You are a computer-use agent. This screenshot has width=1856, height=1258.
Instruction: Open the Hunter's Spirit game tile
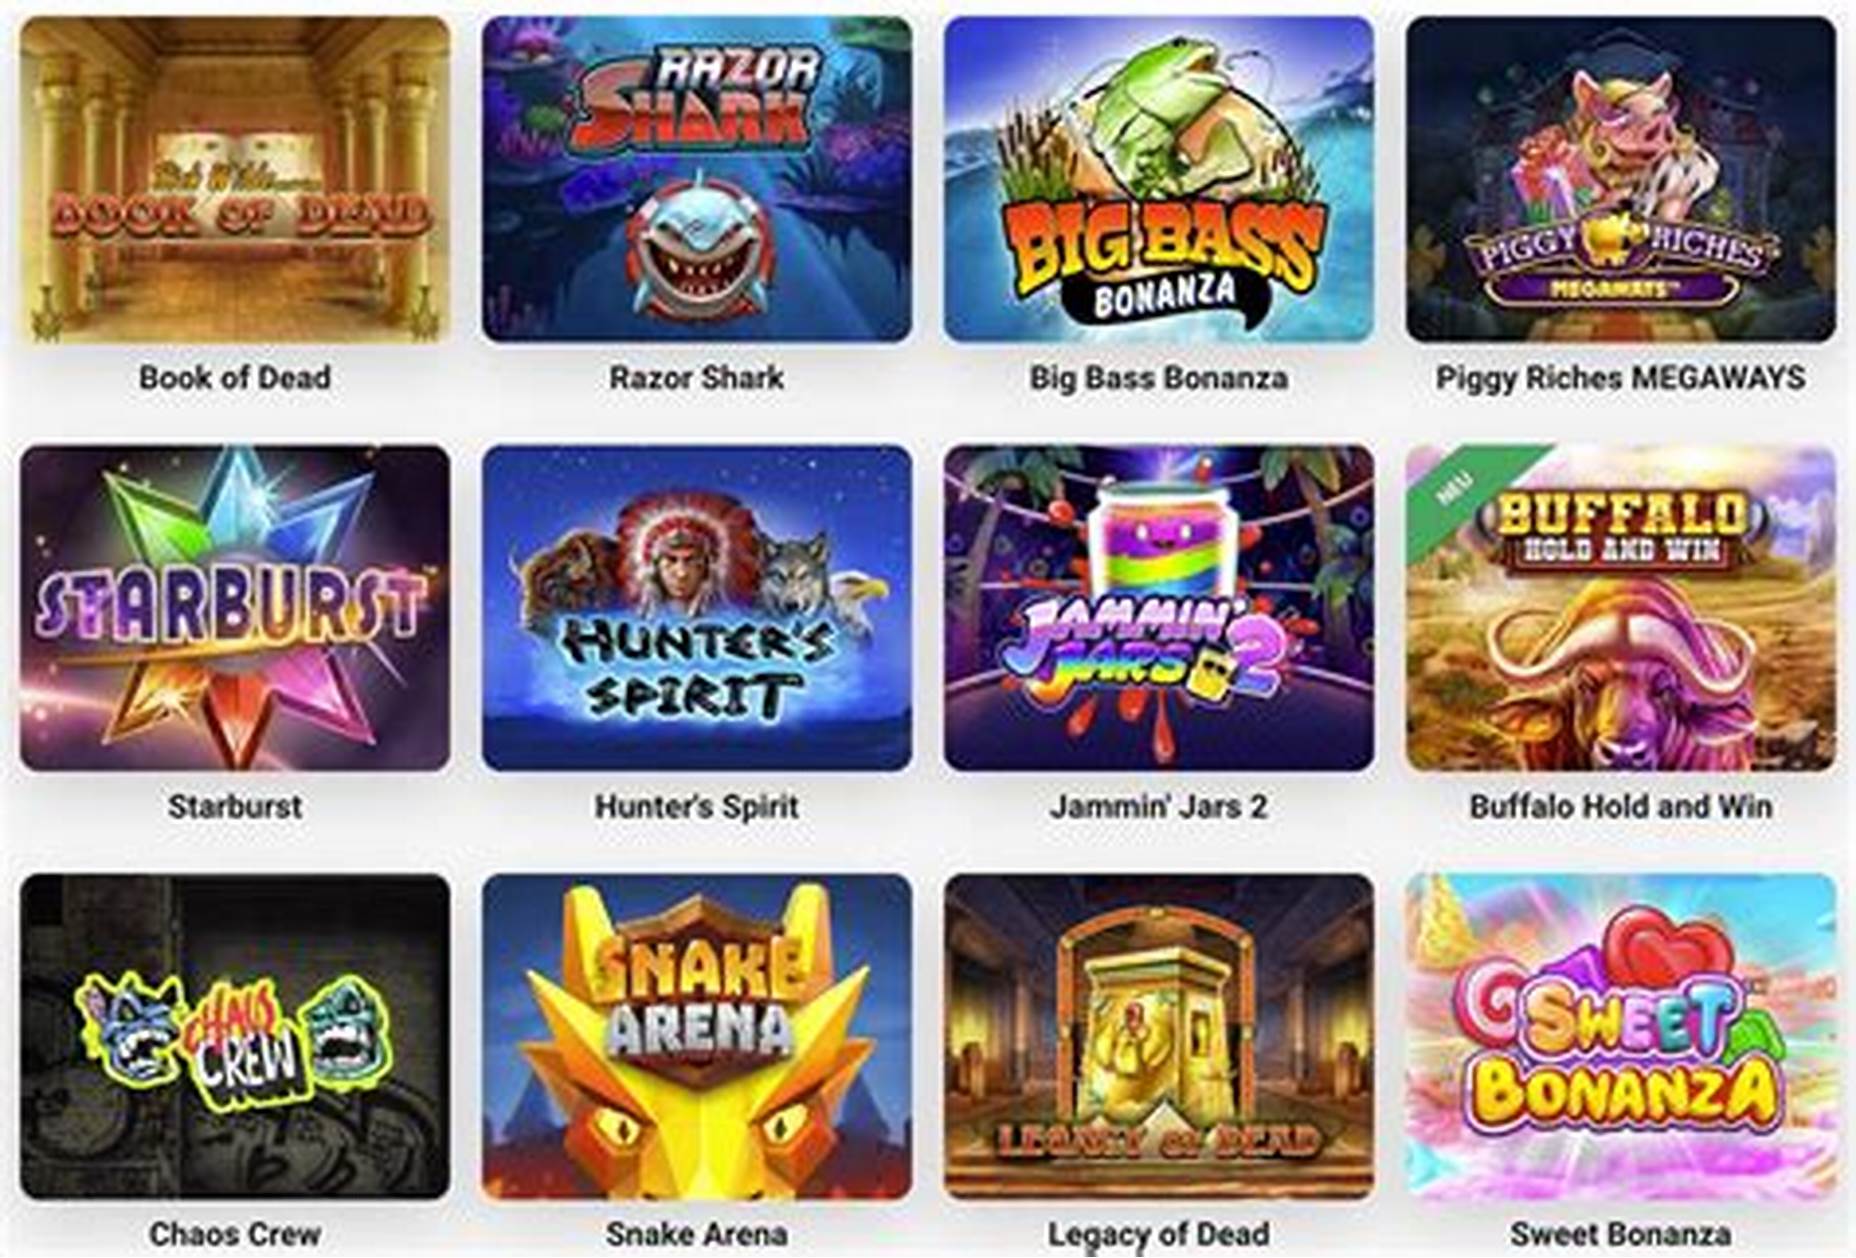[x=697, y=608]
